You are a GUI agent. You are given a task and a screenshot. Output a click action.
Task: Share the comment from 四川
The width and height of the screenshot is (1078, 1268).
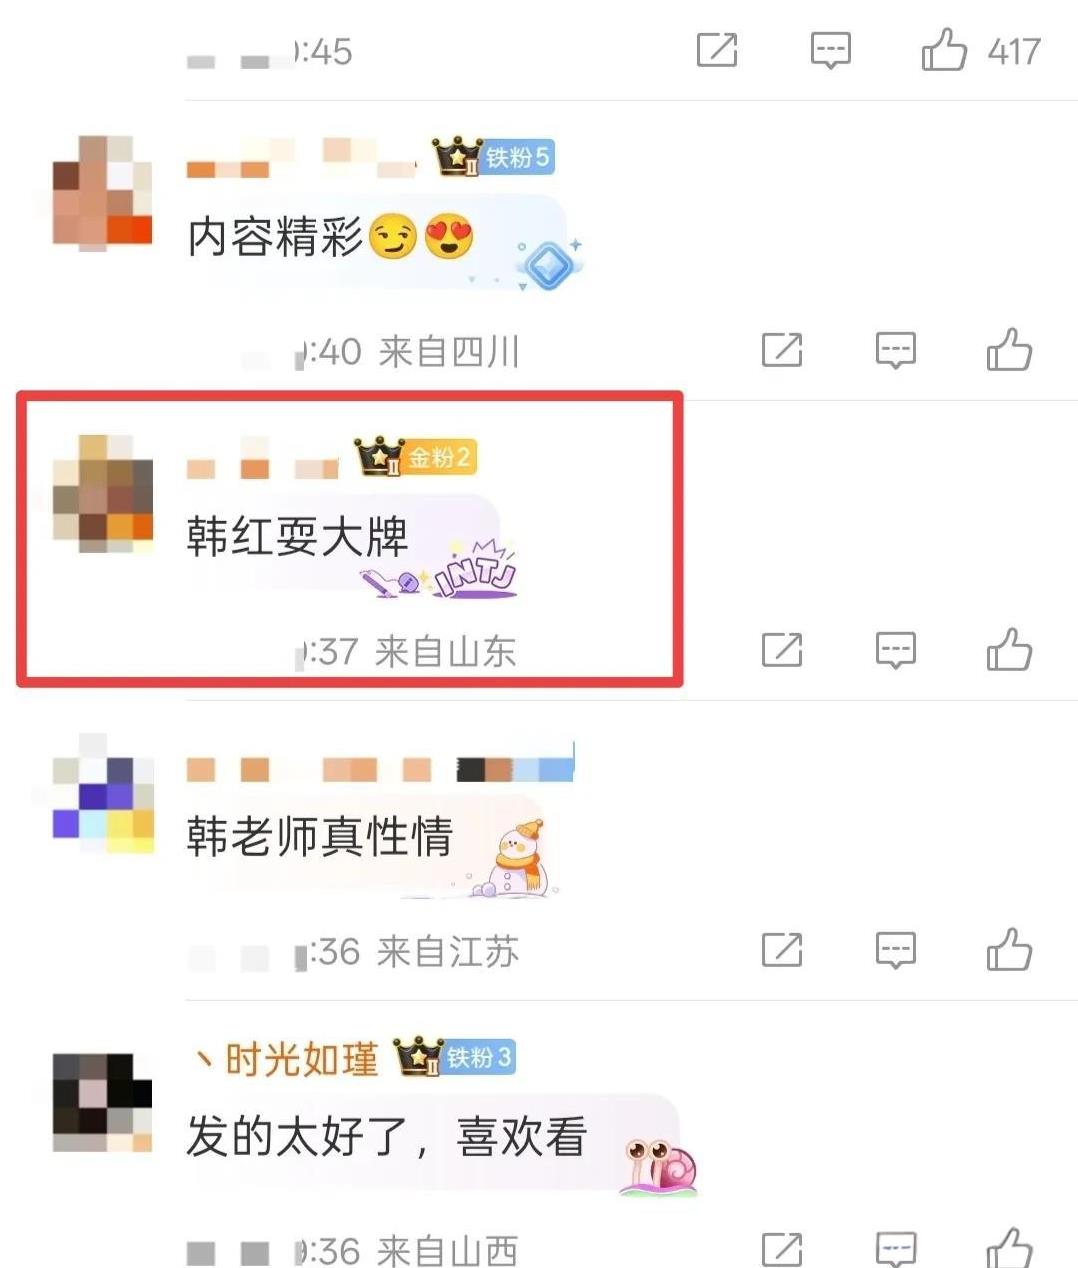coord(782,350)
